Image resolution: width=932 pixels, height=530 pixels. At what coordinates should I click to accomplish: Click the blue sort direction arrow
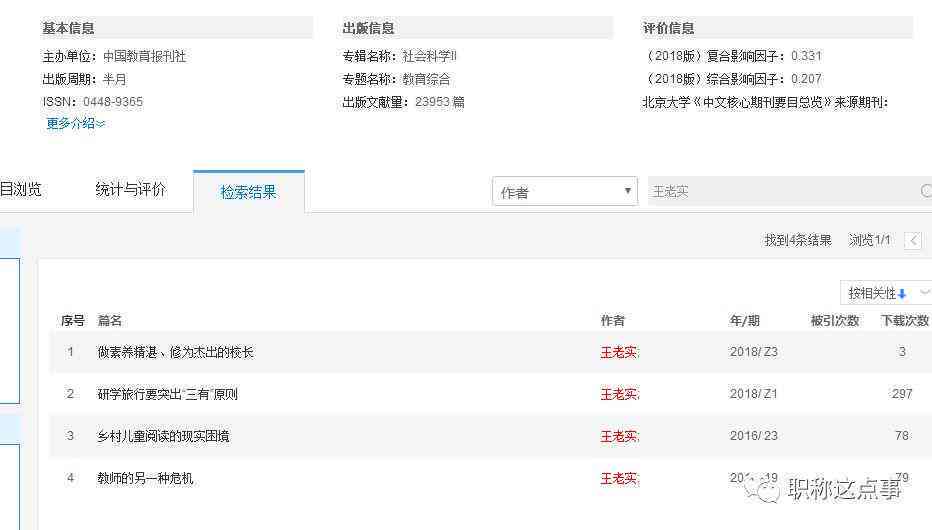click(902, 294)
